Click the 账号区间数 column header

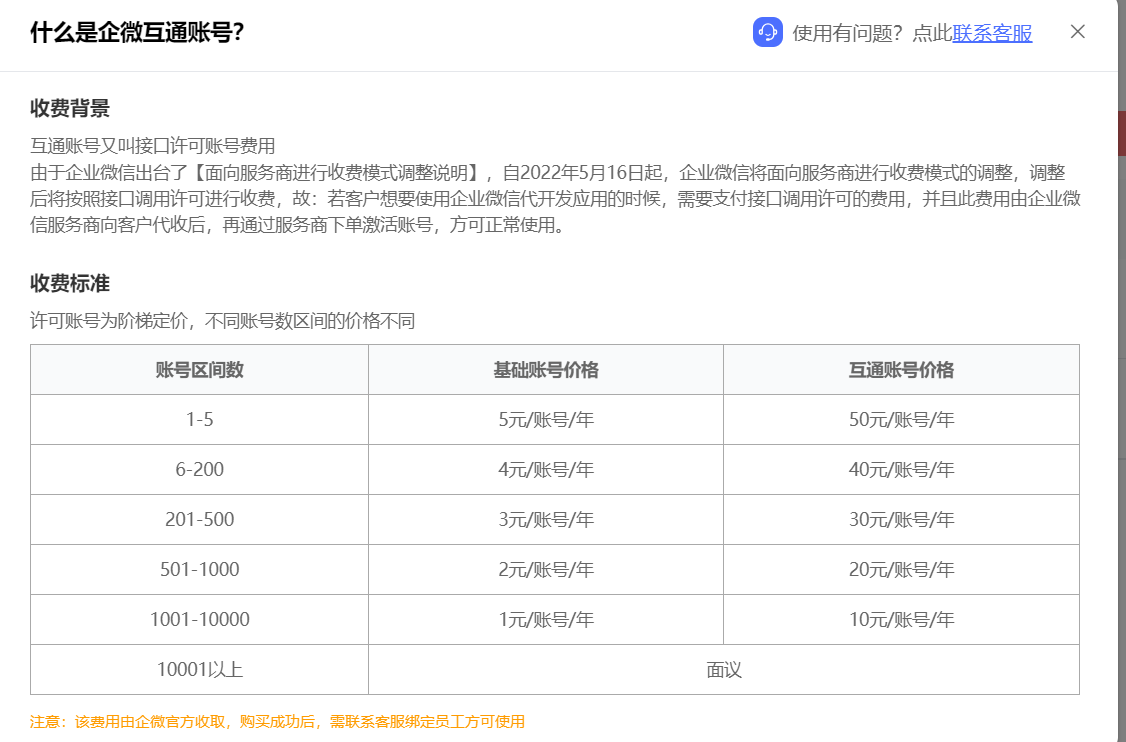click(x=199, y=370)
